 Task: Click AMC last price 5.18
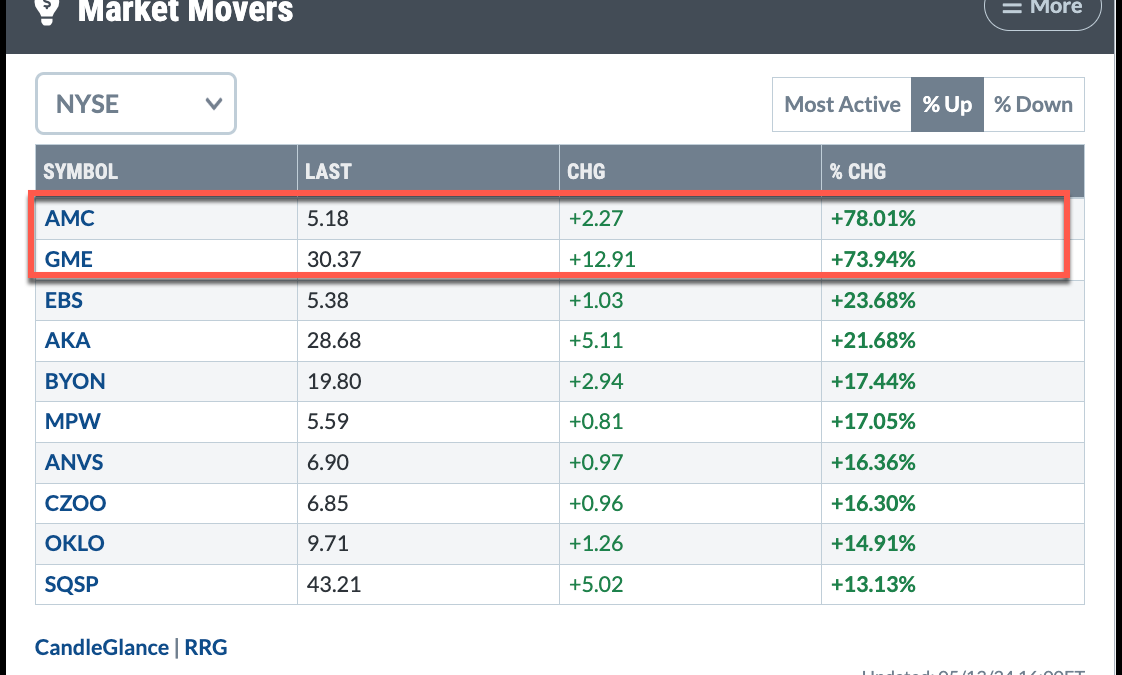328,218
